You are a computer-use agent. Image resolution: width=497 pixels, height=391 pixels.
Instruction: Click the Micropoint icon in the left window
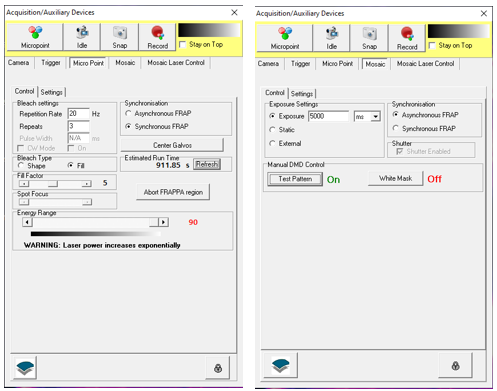[35, 33]
